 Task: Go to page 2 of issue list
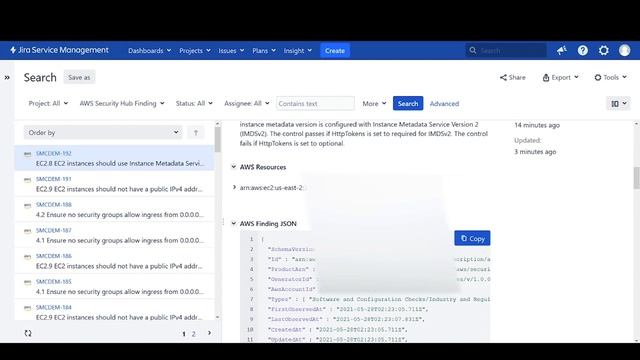193,334
